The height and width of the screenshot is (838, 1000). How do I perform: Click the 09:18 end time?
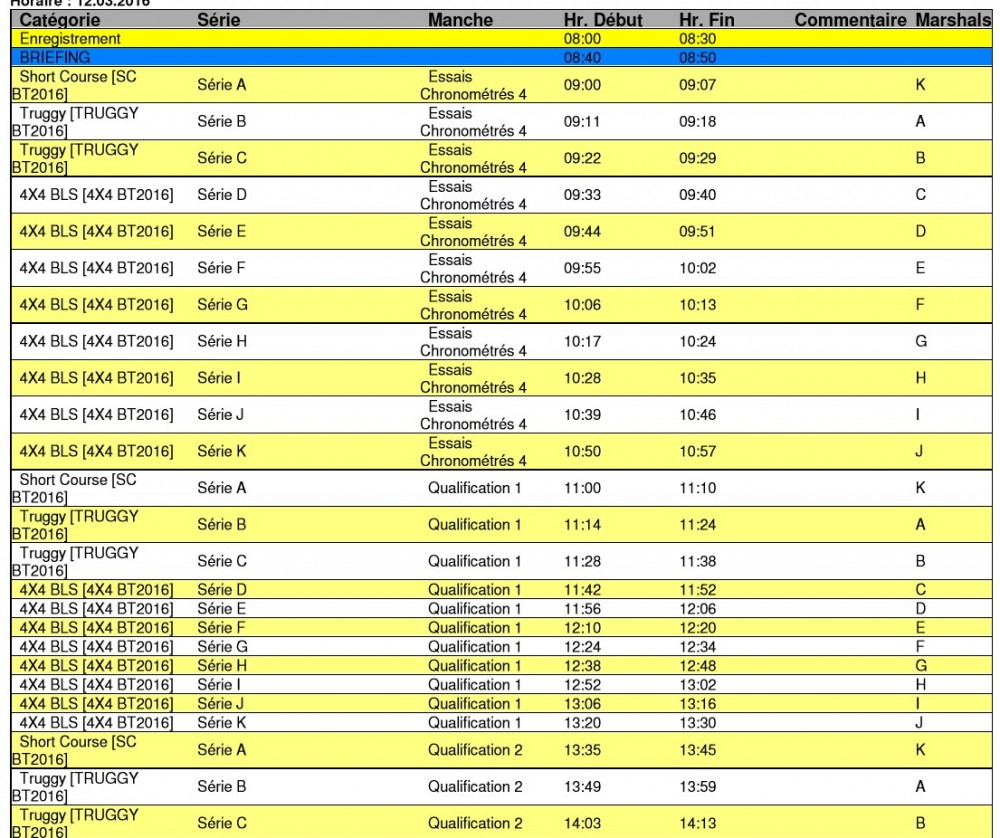tap(698, 121)
